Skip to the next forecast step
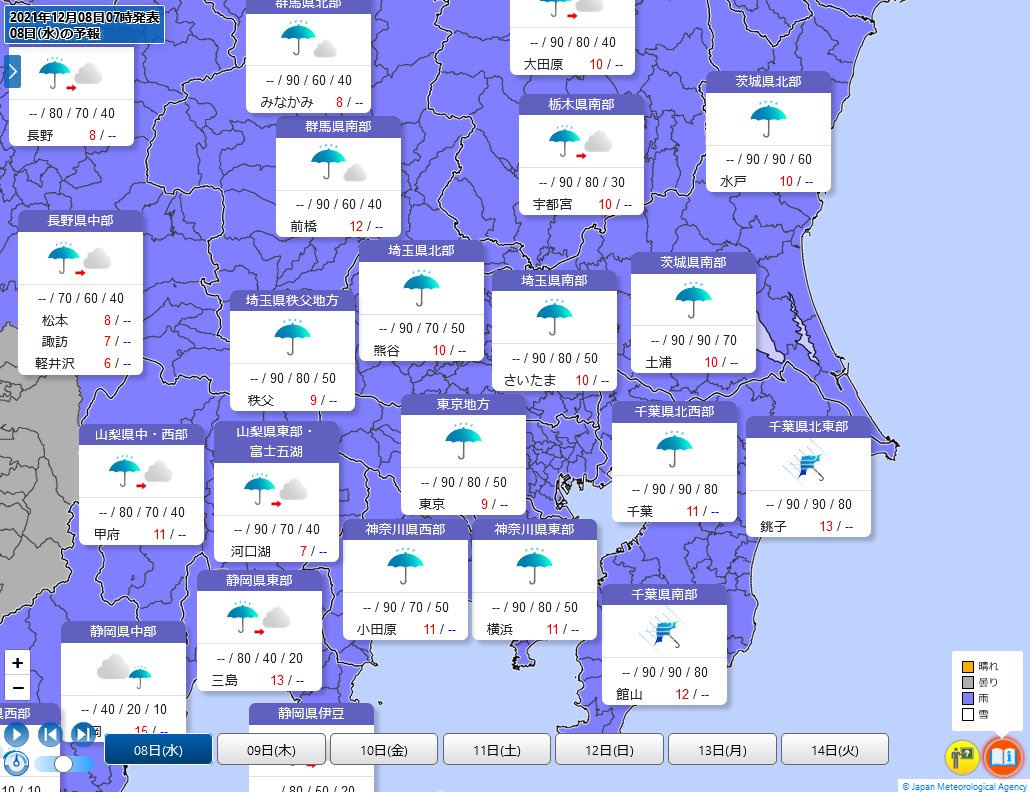This screenshot has width=1030, height=792. pos(83,734)
